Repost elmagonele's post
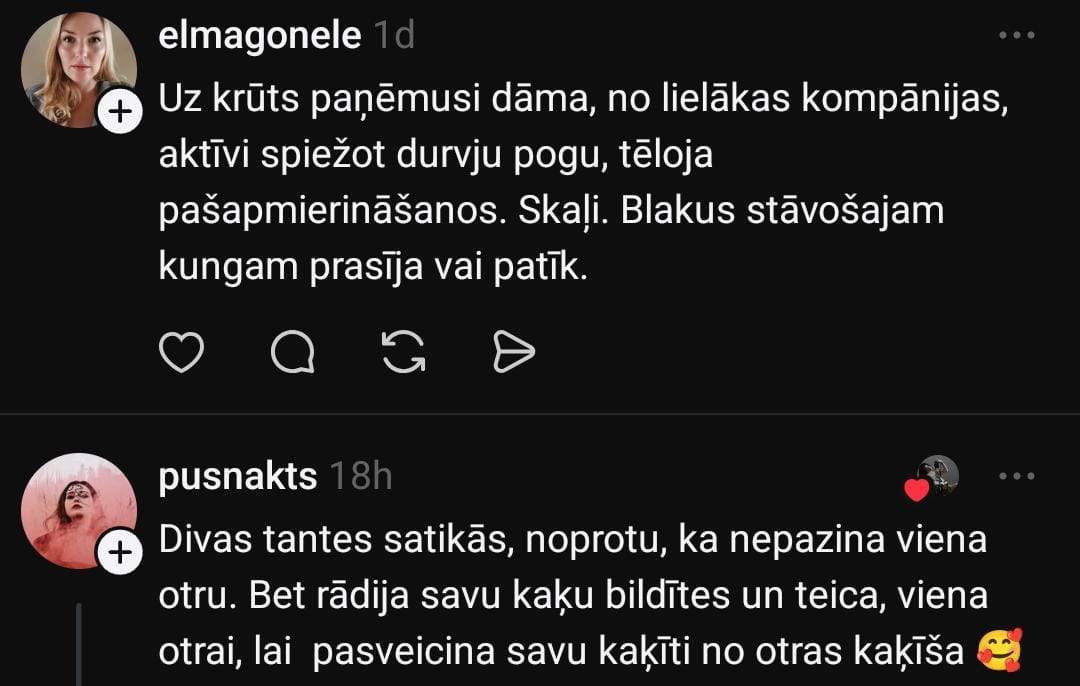 405,351
